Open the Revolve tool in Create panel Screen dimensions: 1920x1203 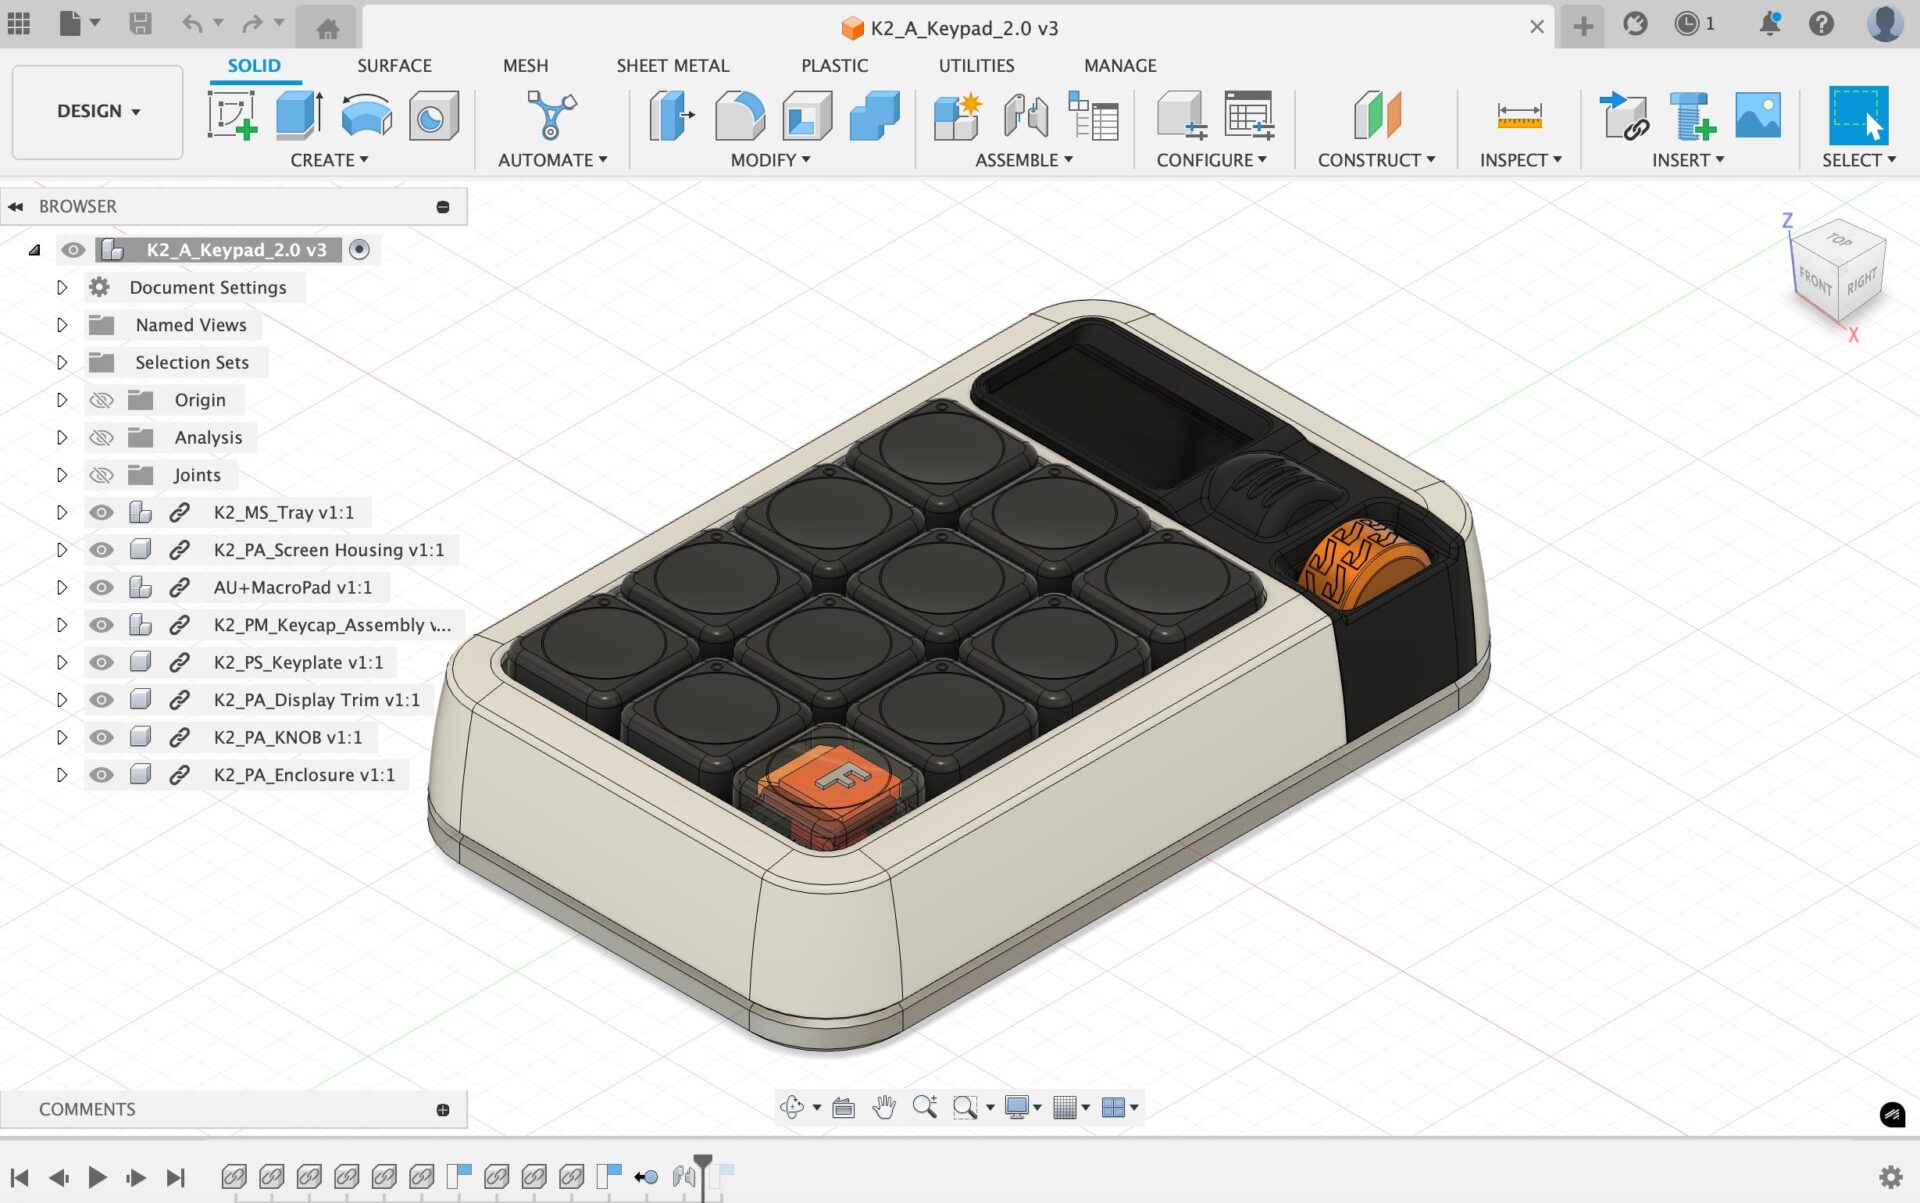[x=366, y=115]
